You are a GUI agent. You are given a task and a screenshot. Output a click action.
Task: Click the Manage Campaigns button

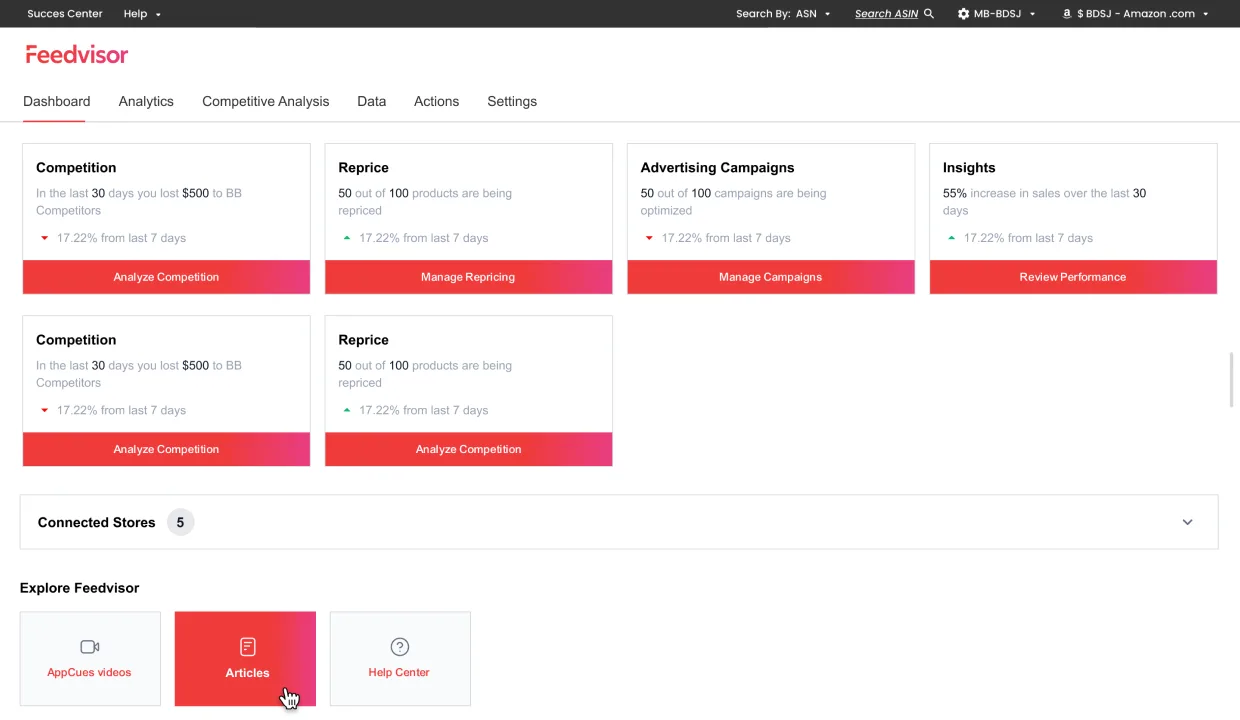click(x=771, y=277)
